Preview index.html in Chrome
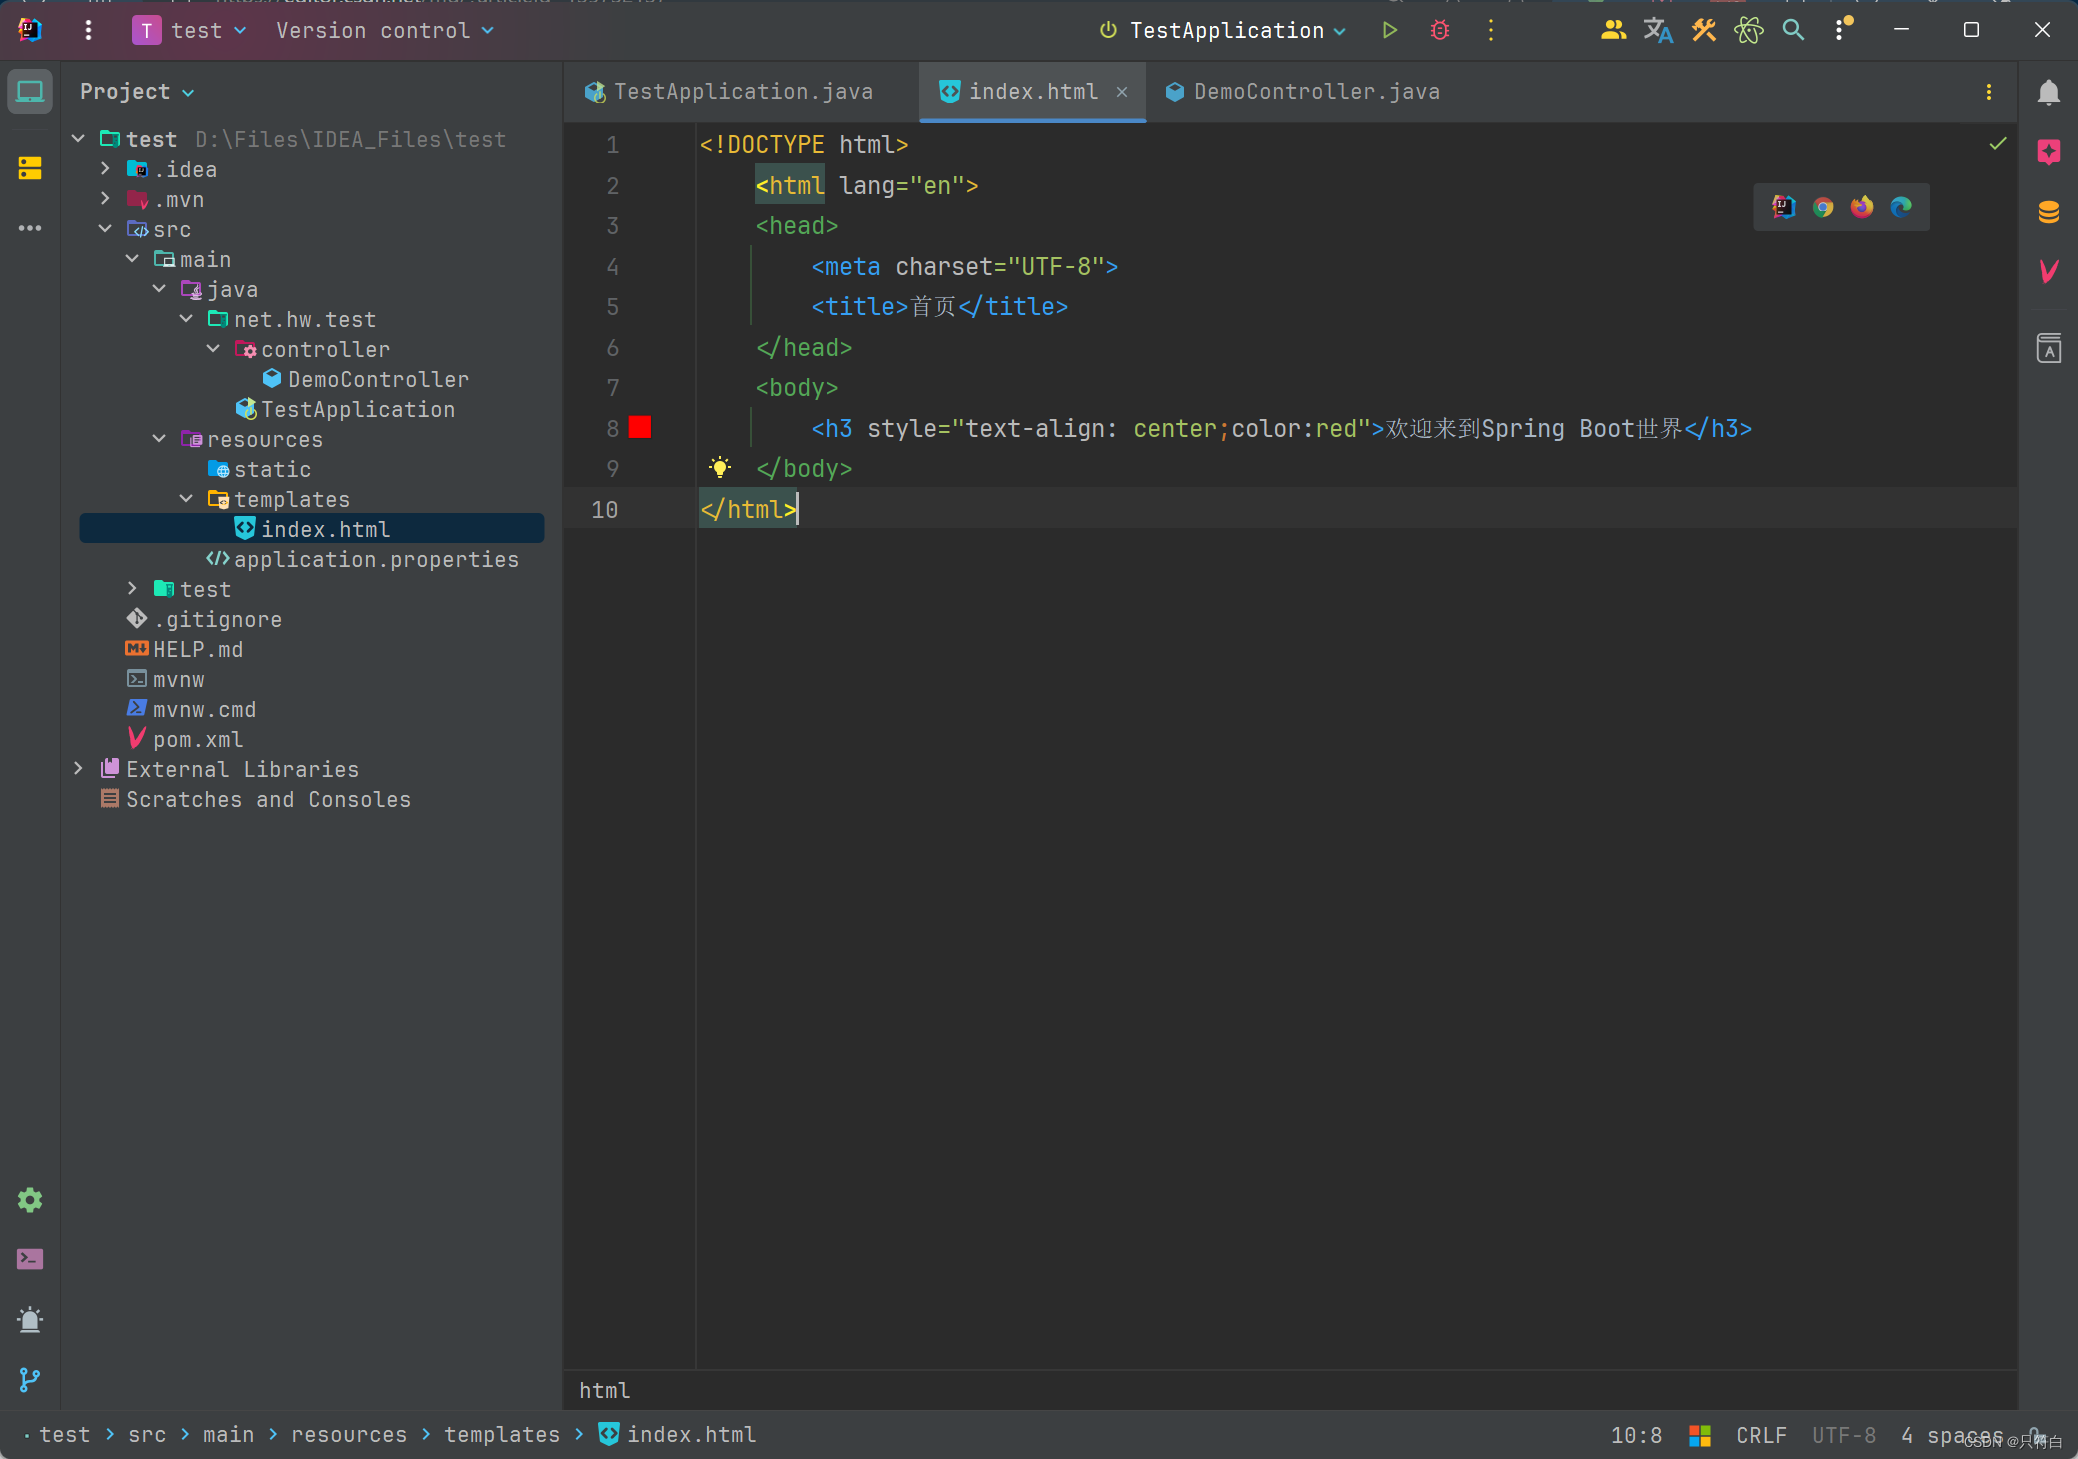The image size is (2078, 1459). coord(1823,207)
